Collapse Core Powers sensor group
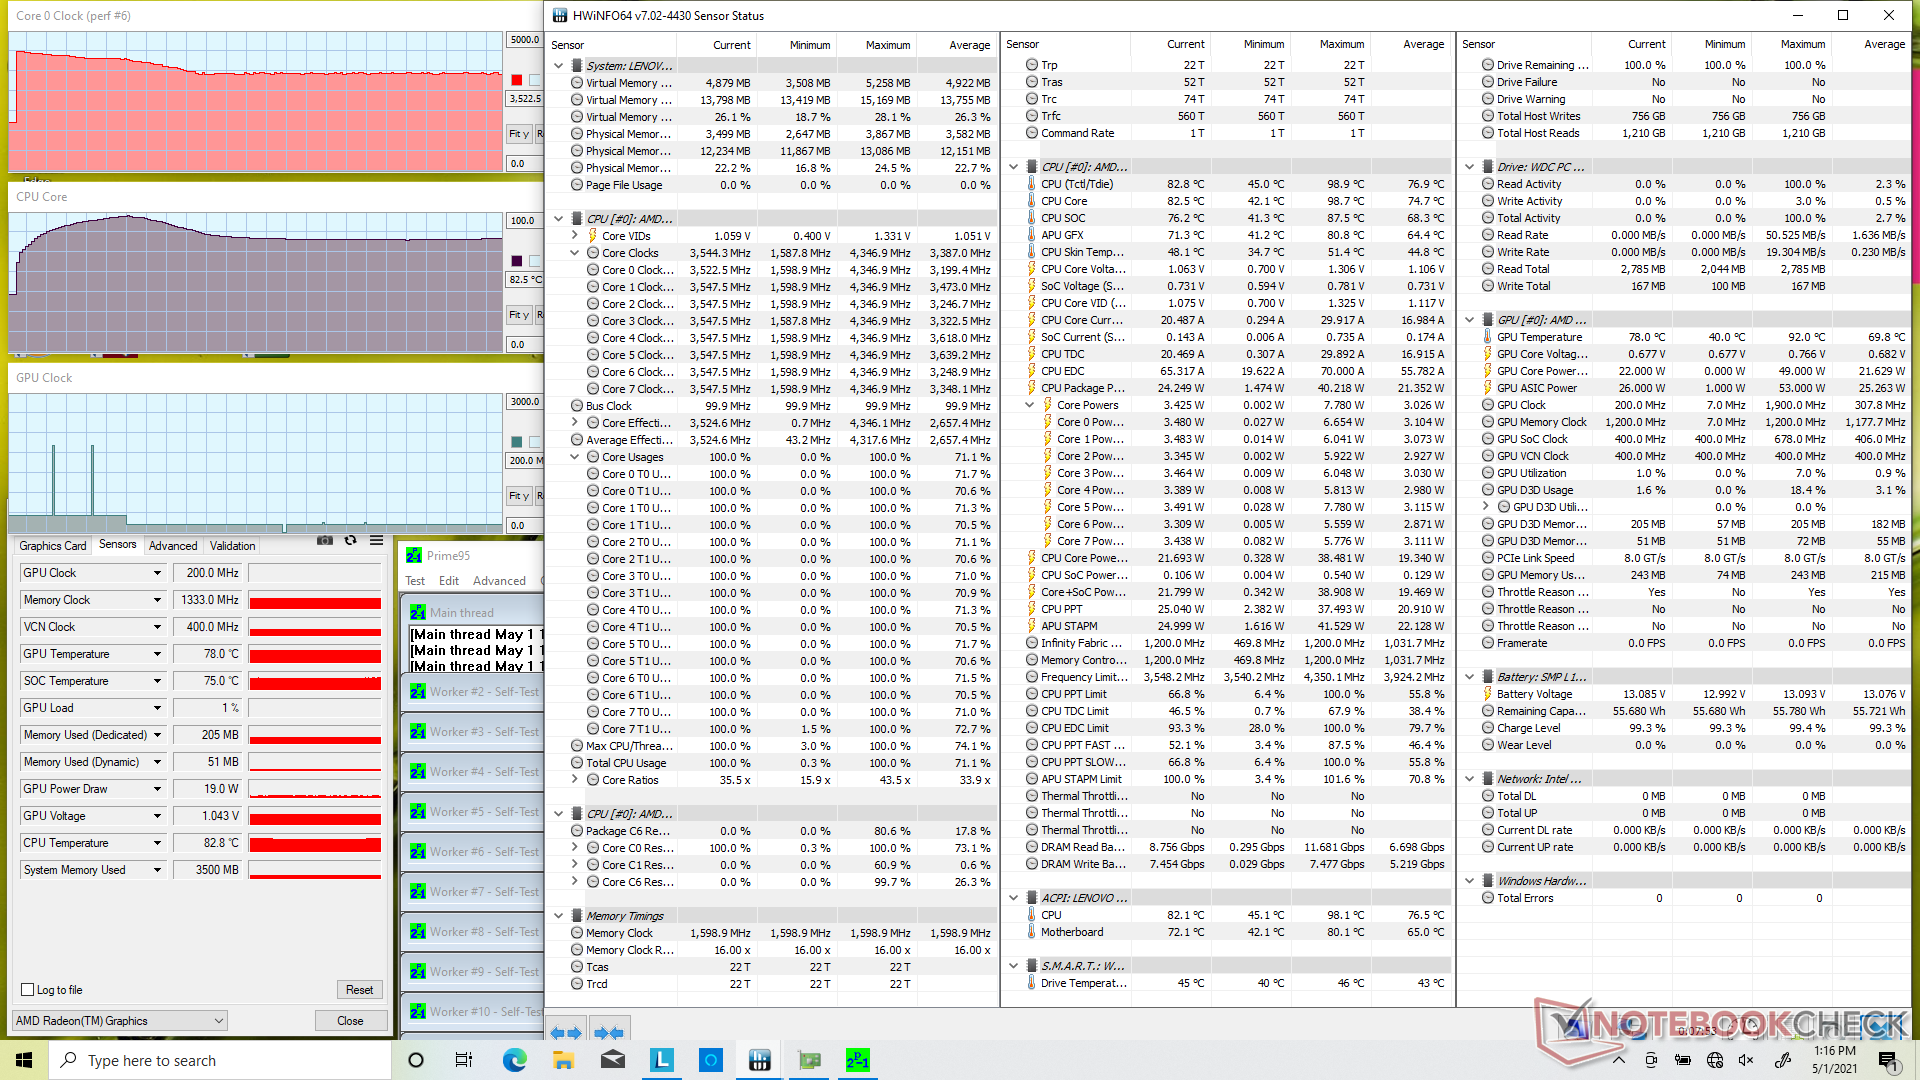Screen dimensions: 1920x1080 (x=1029, y=405)
